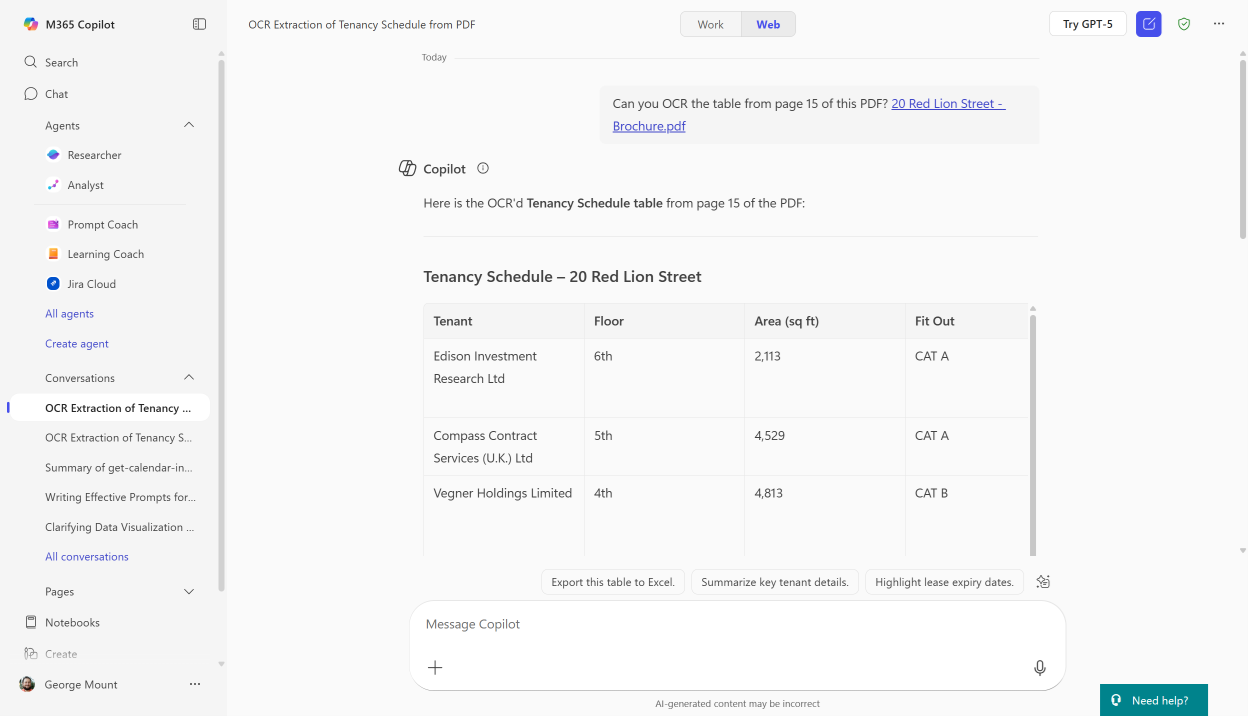Open Search in the sidebar
Screen dimensions: 1248x716
click(61, 62)
